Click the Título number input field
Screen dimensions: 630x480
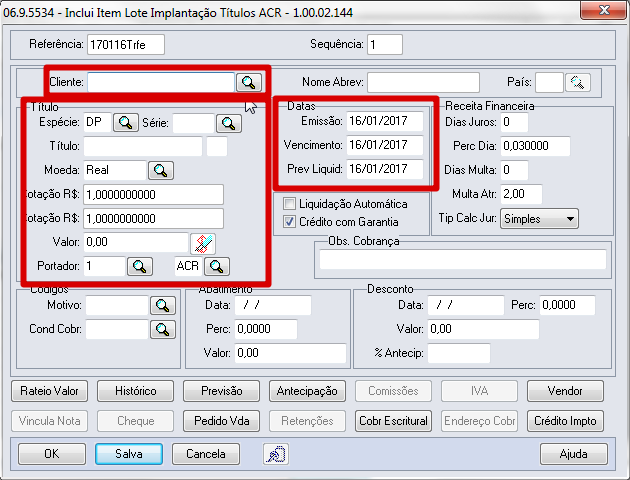(x=143, y=146)
